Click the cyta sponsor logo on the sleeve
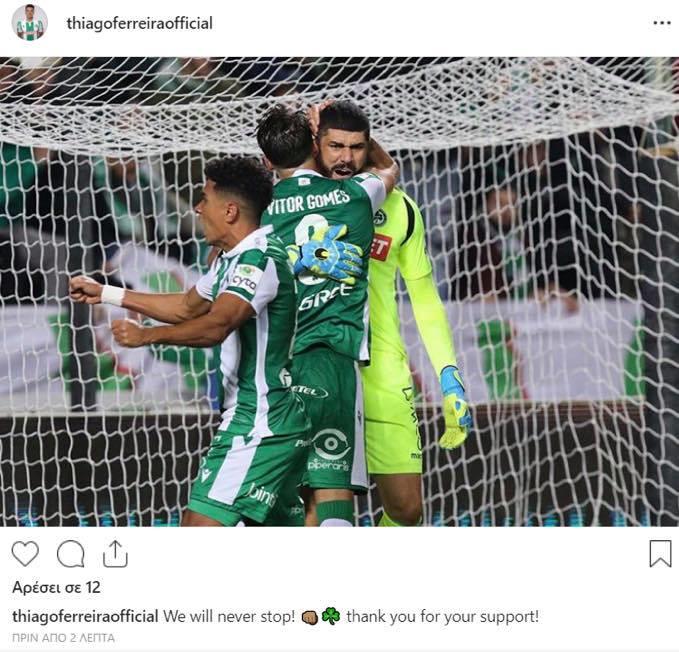This screenshot has height=652, width=679. [x=245, y=279]
